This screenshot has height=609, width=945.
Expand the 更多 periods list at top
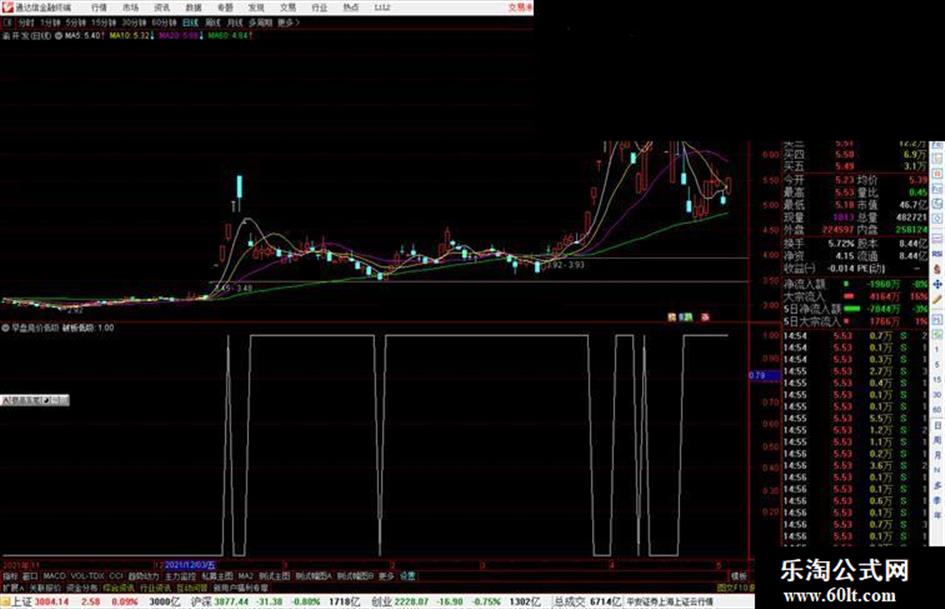[288, 22]
